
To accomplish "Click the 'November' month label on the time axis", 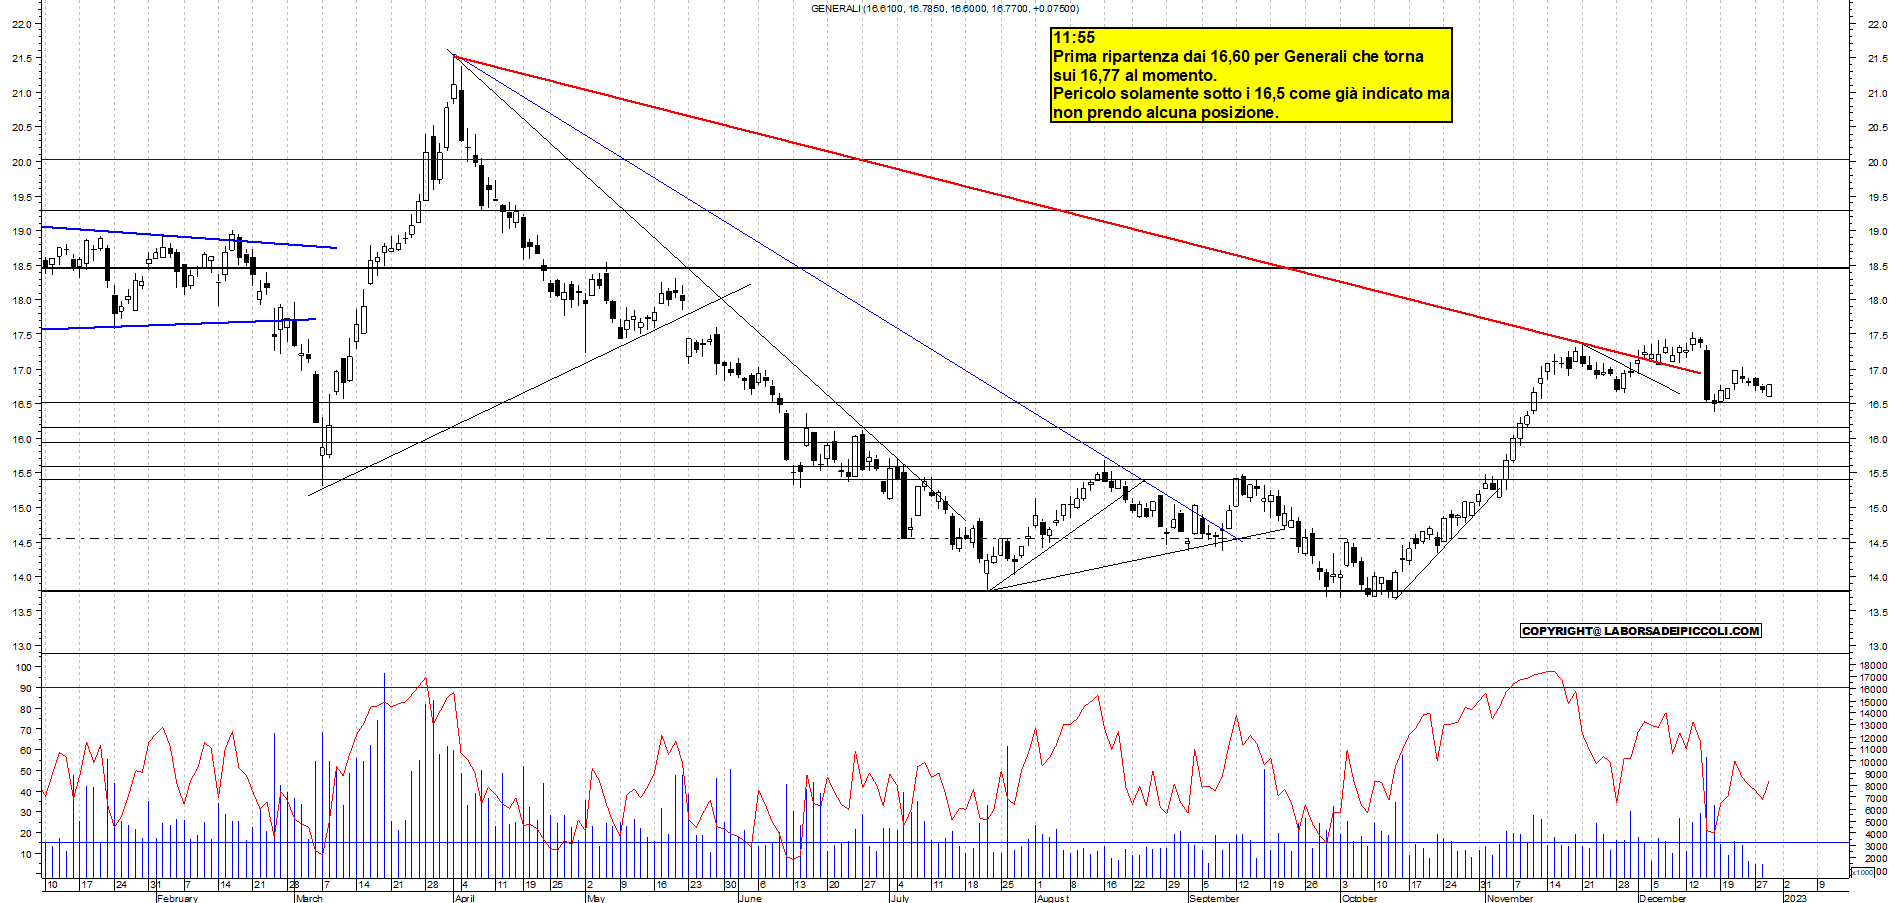I will click(1509, 898).
